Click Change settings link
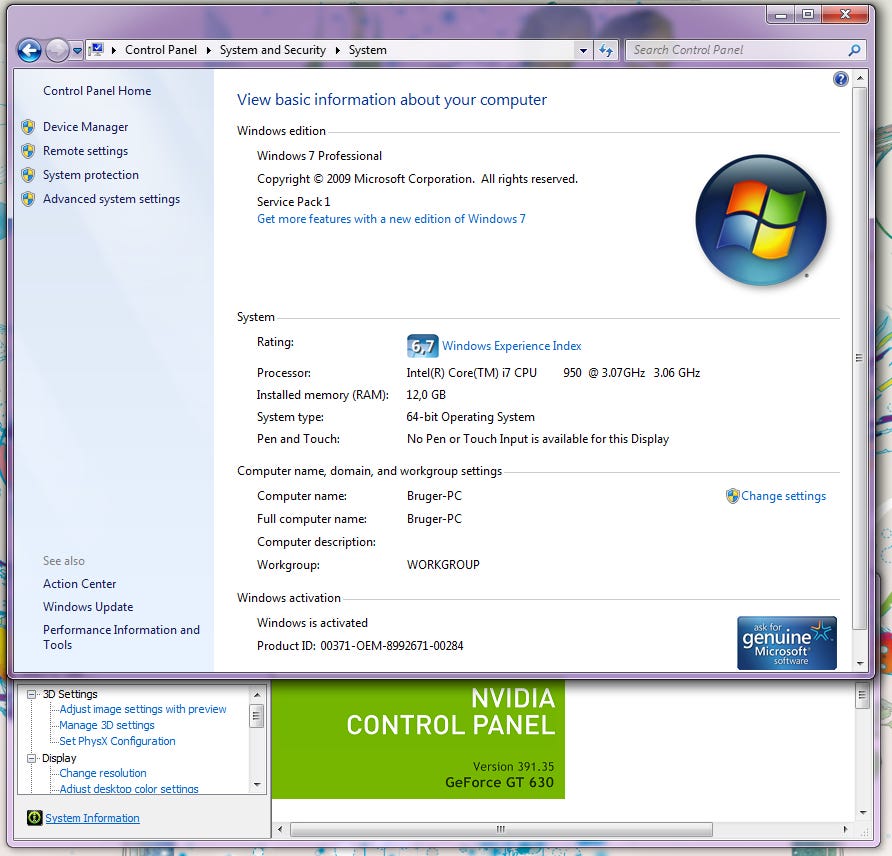Viewport: 892px width, 856px height. (x=783, y=496)
